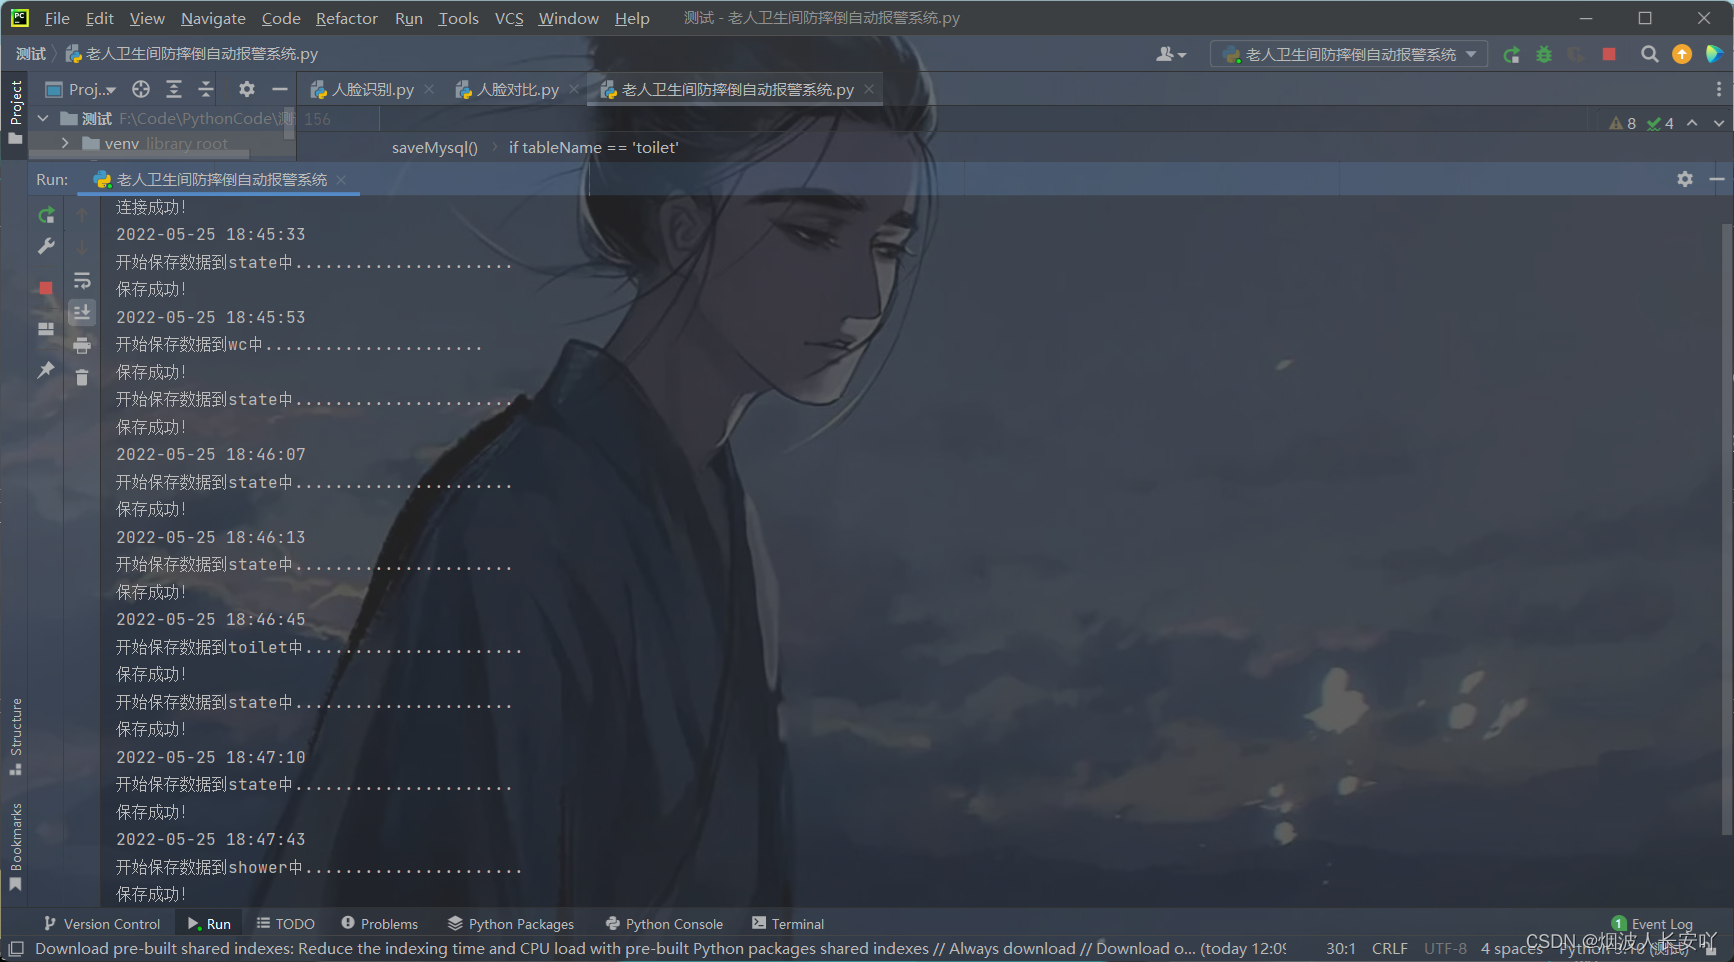
Task: Hide the Project panel
Action: (x=280, y=89)
